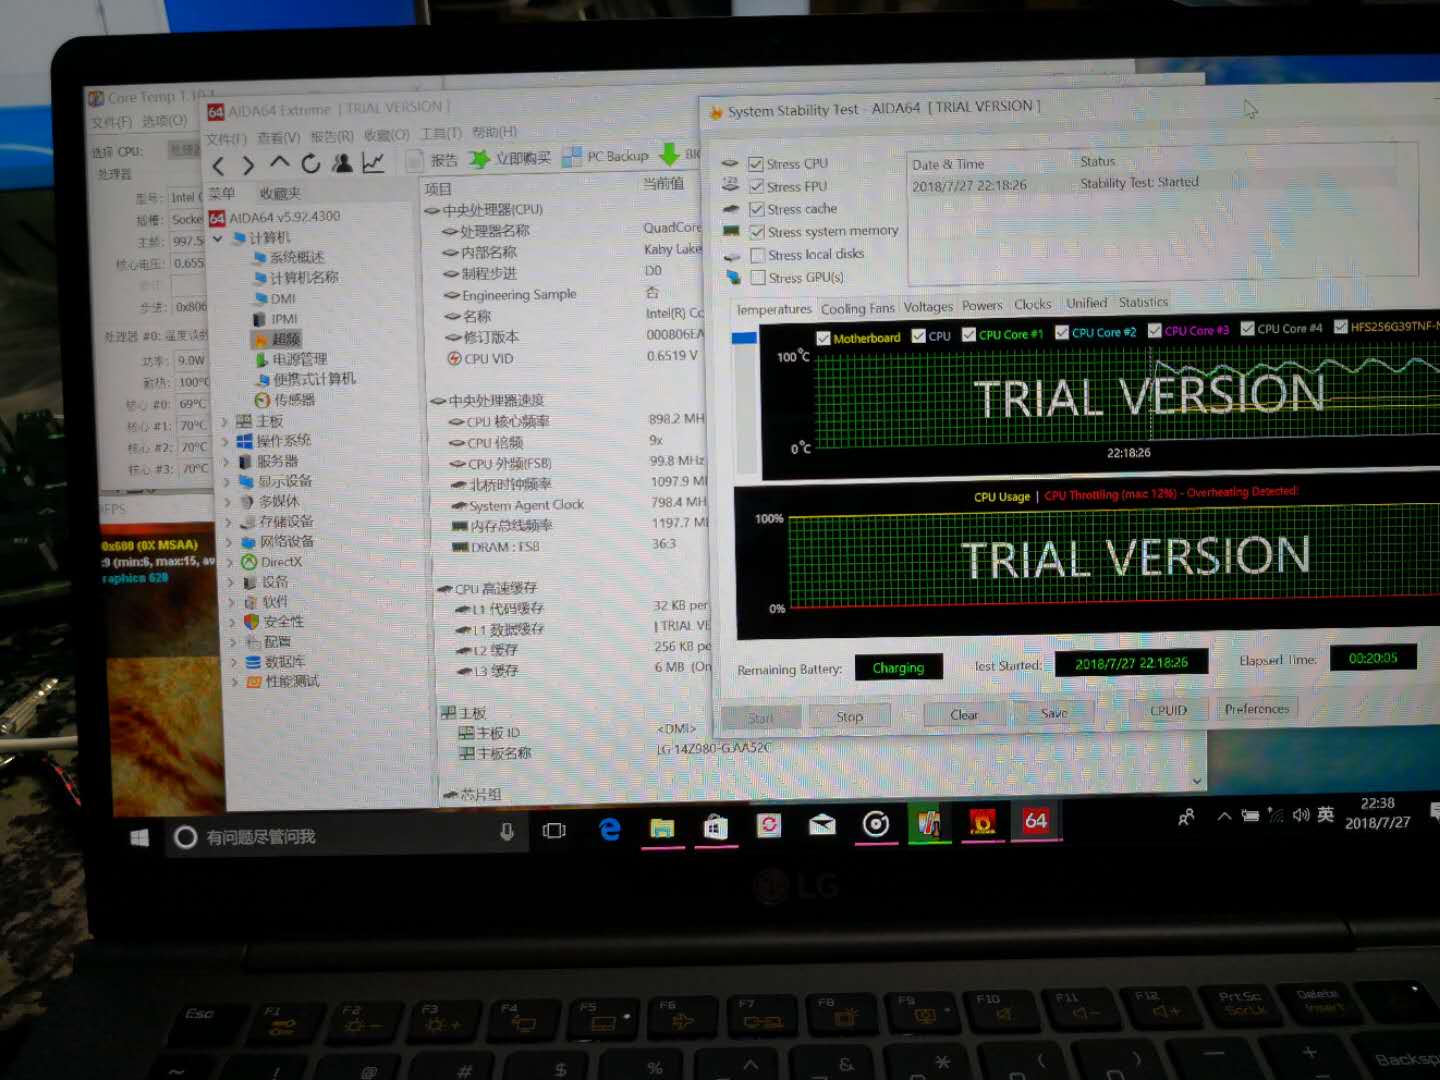Click the Cortana microphone icon

click(x=507, y=832)
